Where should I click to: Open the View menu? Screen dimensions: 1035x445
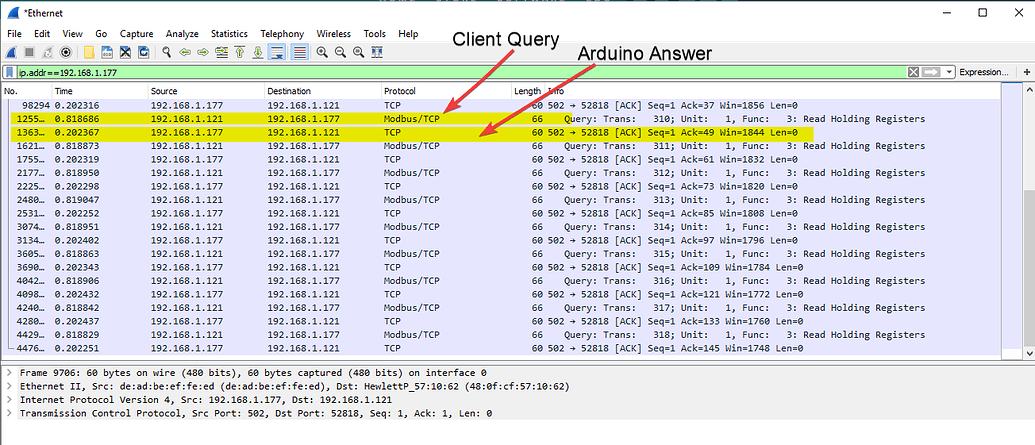73,34
